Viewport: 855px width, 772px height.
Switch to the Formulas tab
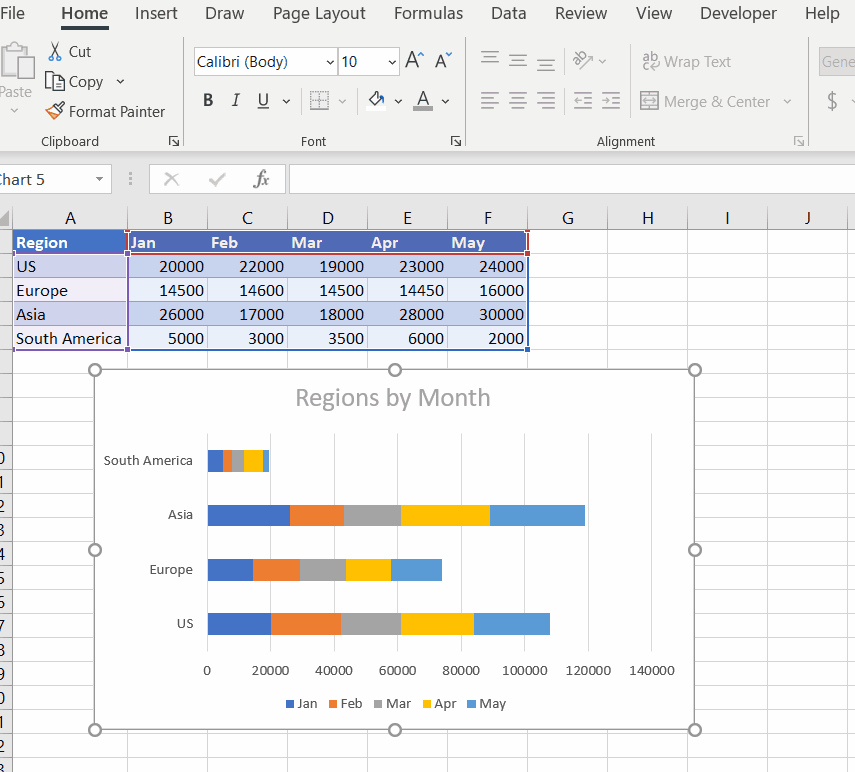click(x=429, y=13)
